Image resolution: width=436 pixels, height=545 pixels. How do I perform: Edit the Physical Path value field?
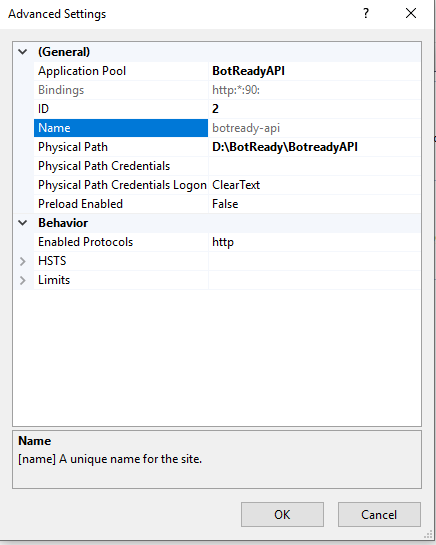314,147
